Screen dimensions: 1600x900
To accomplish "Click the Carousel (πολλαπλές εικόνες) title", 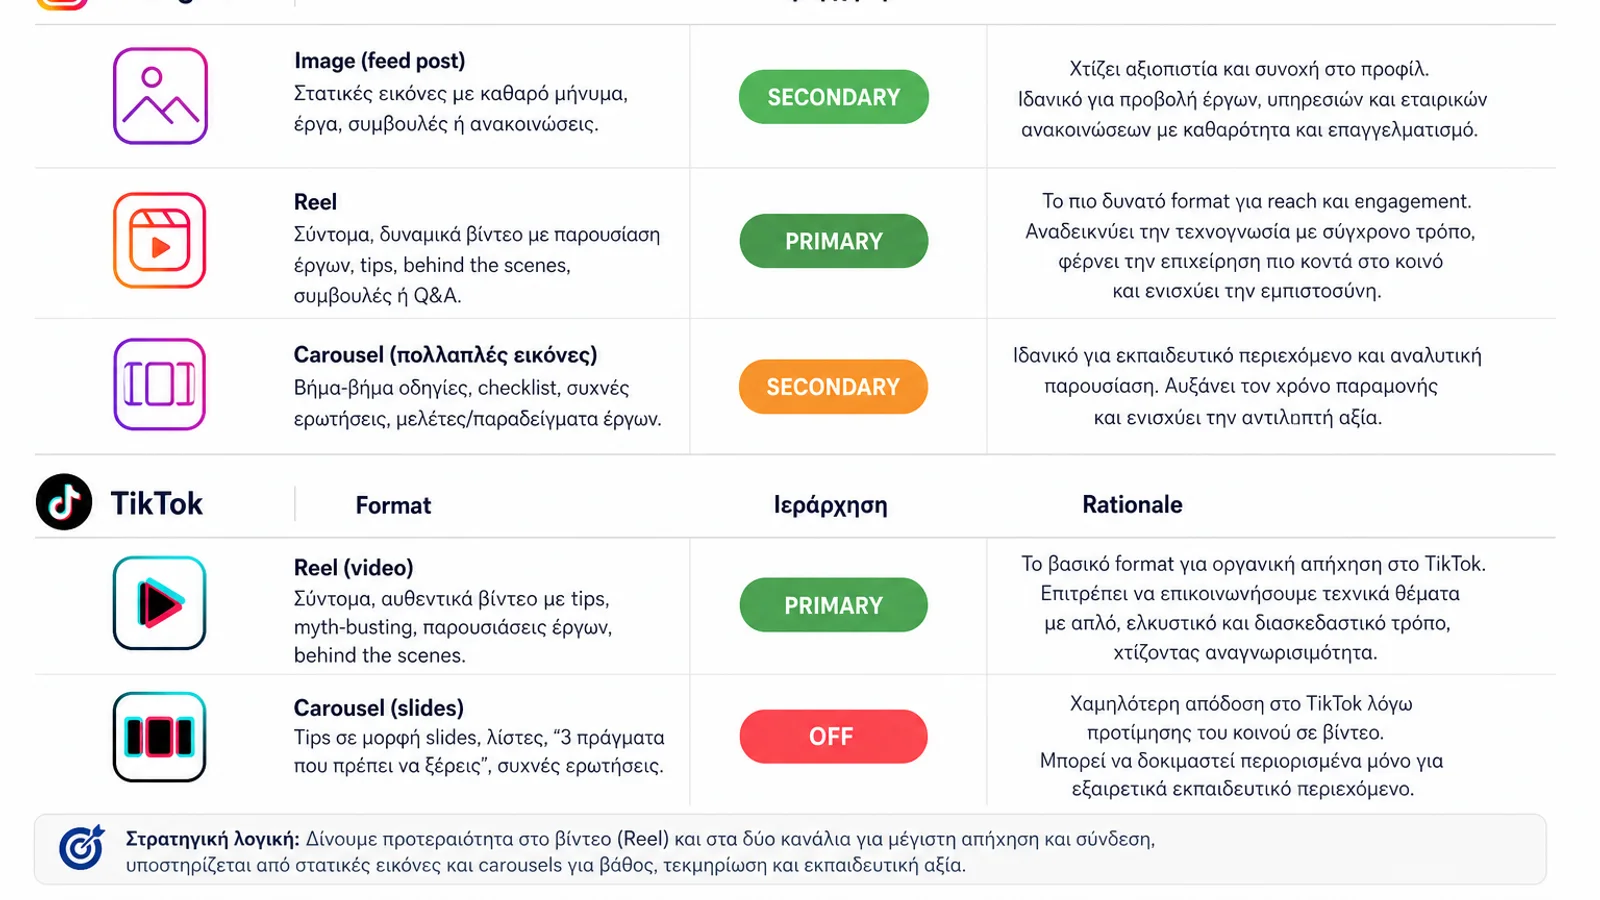I will (445, 355).
